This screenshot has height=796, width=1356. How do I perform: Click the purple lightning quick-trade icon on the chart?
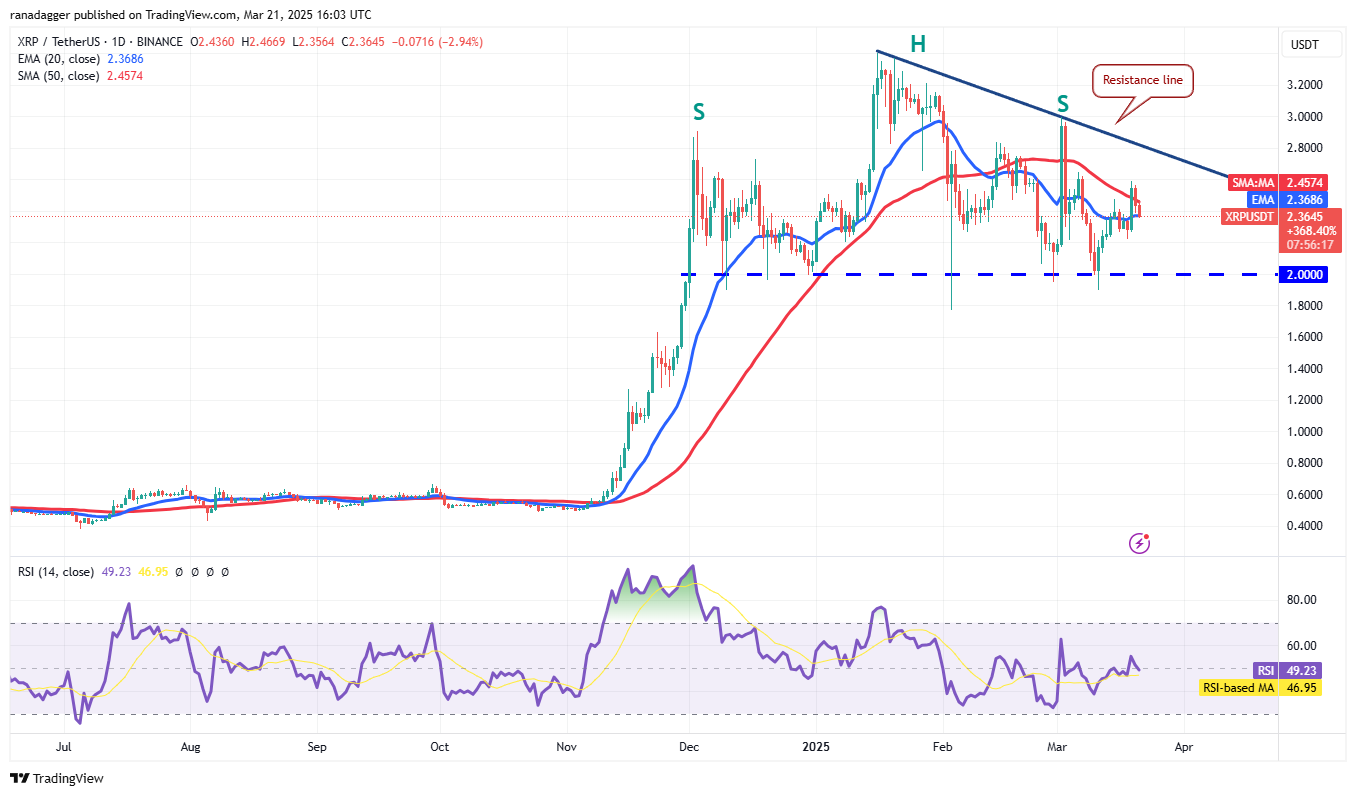1139,544
